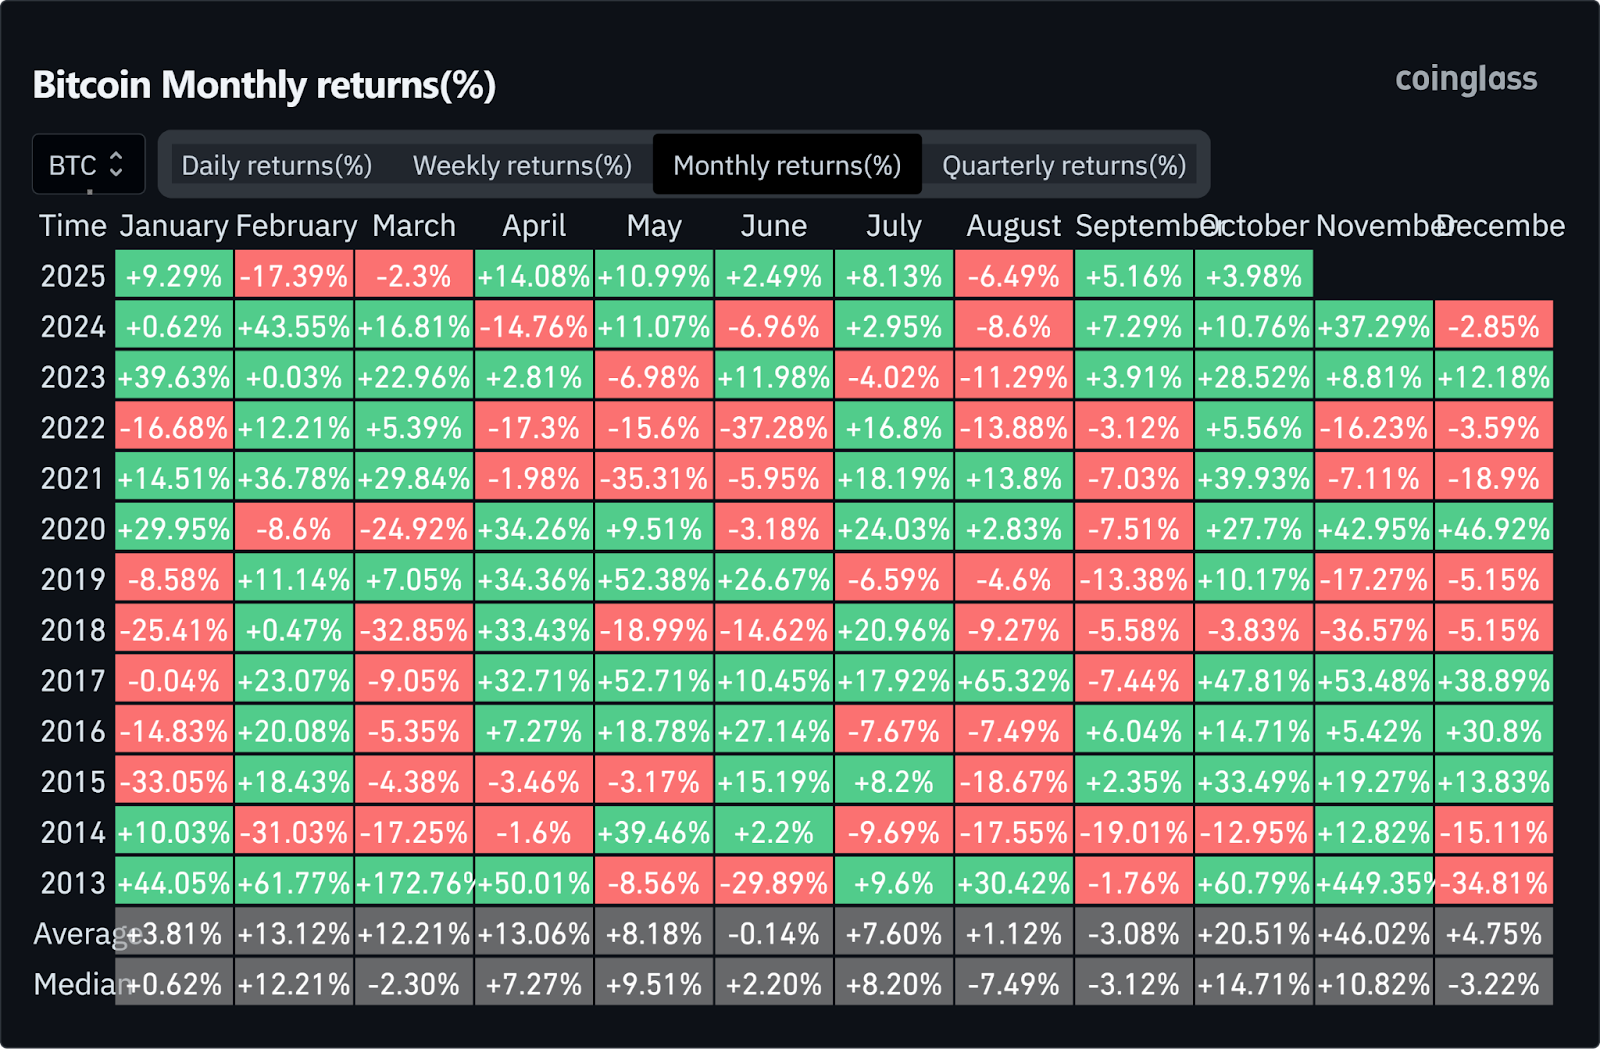Select the August 2017 +65.32% cell
The image size is (1600, 1049).
1014,681
